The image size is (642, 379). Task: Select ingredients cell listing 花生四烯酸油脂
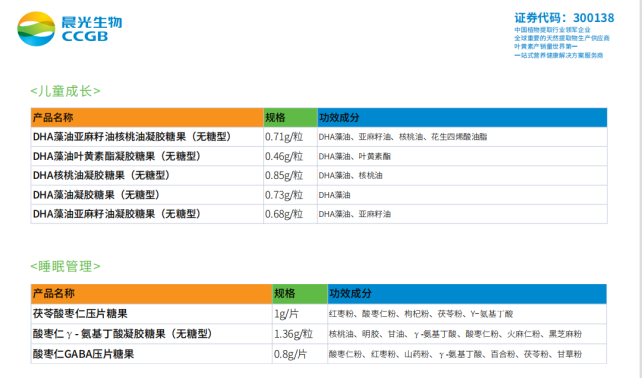click(x=462, y=137)
